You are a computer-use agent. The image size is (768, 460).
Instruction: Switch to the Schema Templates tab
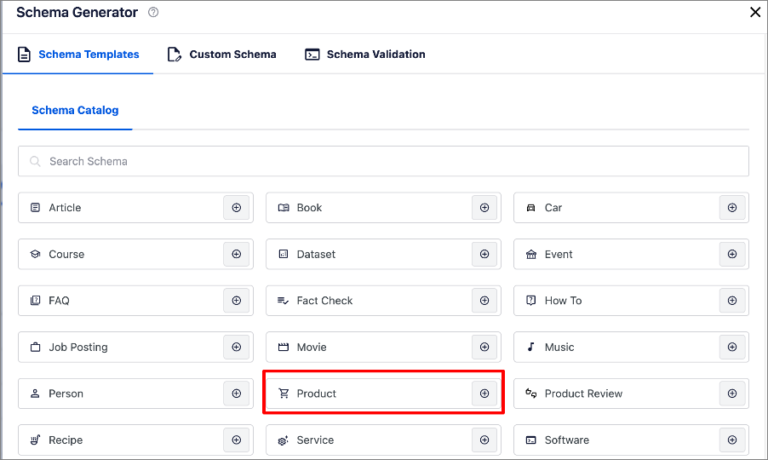pos(78,54)
